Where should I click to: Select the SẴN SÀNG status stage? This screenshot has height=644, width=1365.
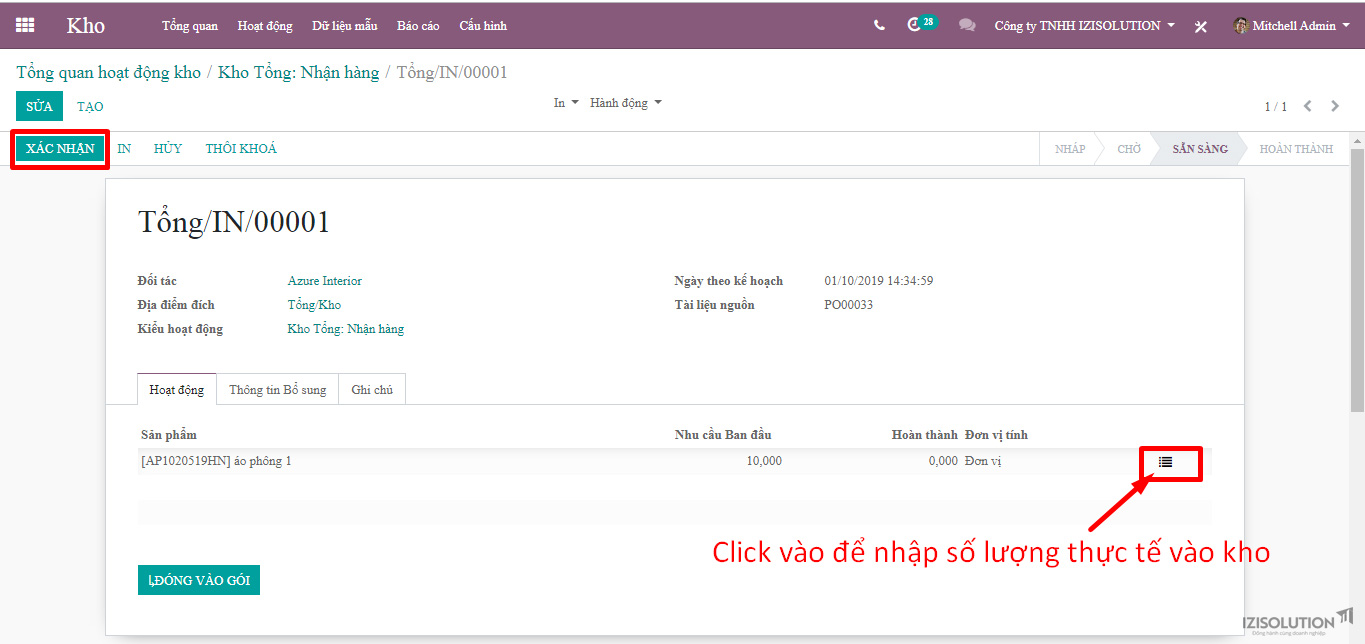click(x=1200, y=149)
